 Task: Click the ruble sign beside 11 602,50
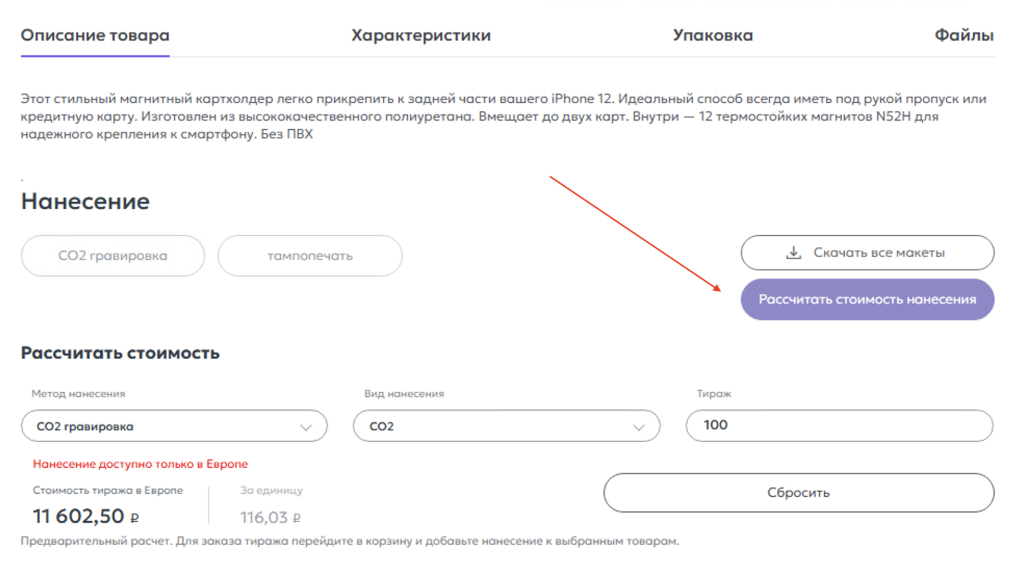(x=135, y=518)
